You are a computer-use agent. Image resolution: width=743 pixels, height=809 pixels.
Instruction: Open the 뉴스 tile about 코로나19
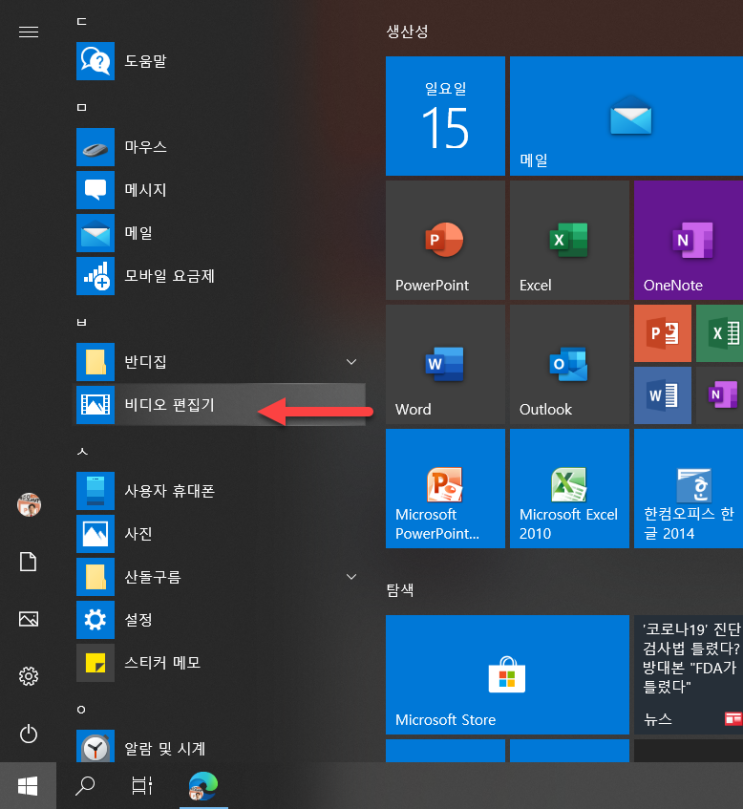point(688,674)
